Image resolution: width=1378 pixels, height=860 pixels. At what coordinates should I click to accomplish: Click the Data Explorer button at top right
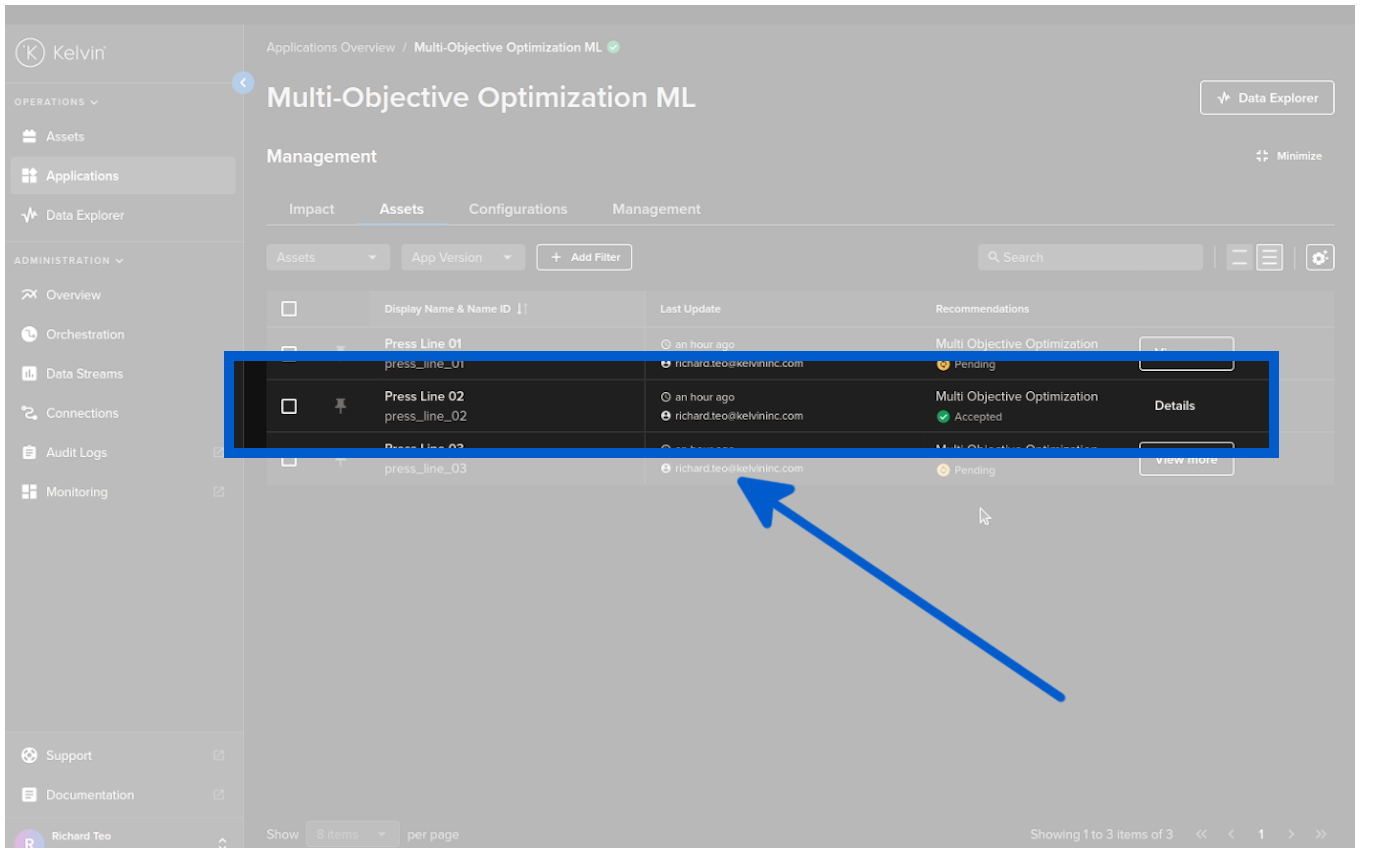click(x=1266, y=98)
